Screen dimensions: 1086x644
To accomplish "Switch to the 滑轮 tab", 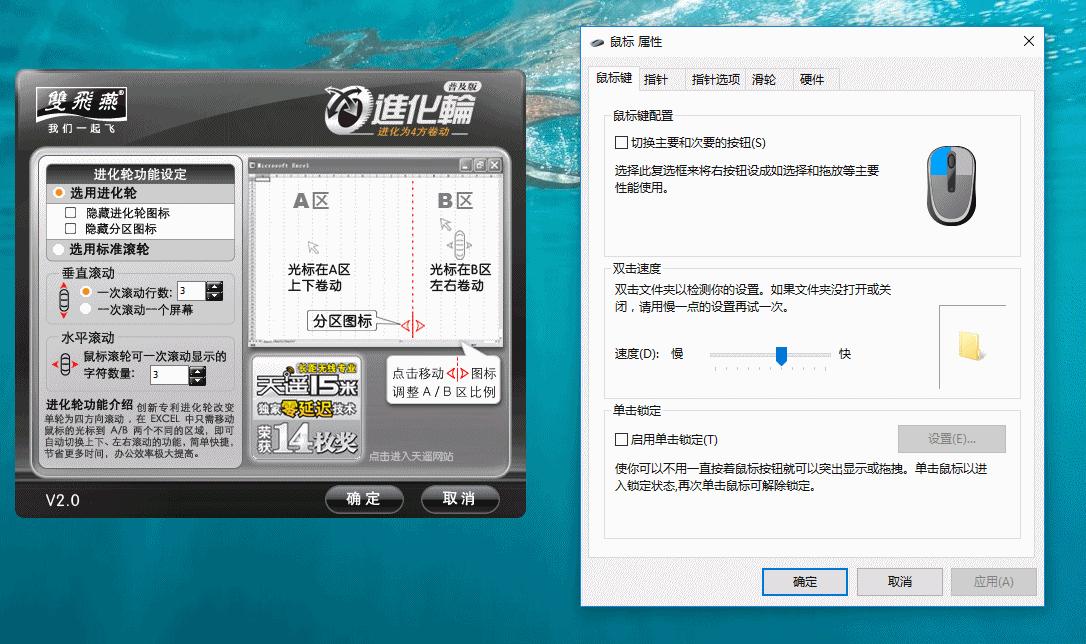I will pyautogui.click(x=765, y=78).
